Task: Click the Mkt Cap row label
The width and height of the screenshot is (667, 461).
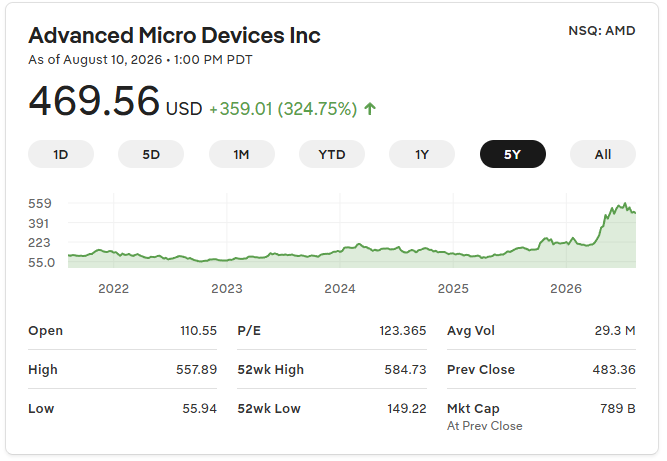Action: click(473, 409)
